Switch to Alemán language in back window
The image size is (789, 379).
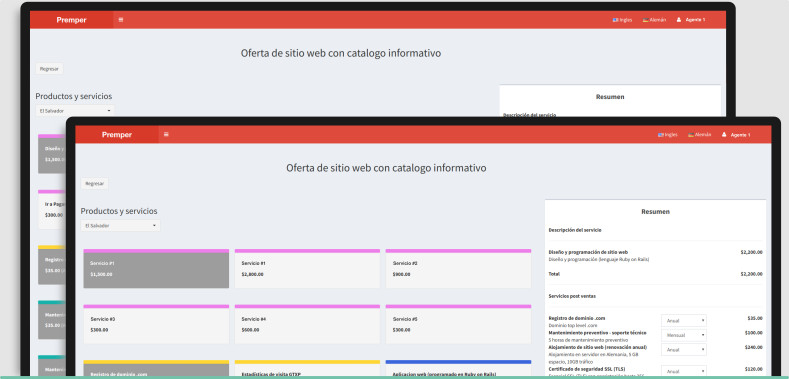(x=654, y=20)
